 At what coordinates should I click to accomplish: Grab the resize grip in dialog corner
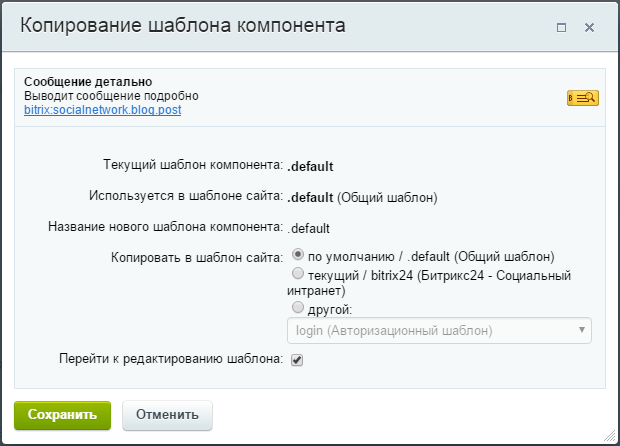pyautogui.click(x=609, y=435)
